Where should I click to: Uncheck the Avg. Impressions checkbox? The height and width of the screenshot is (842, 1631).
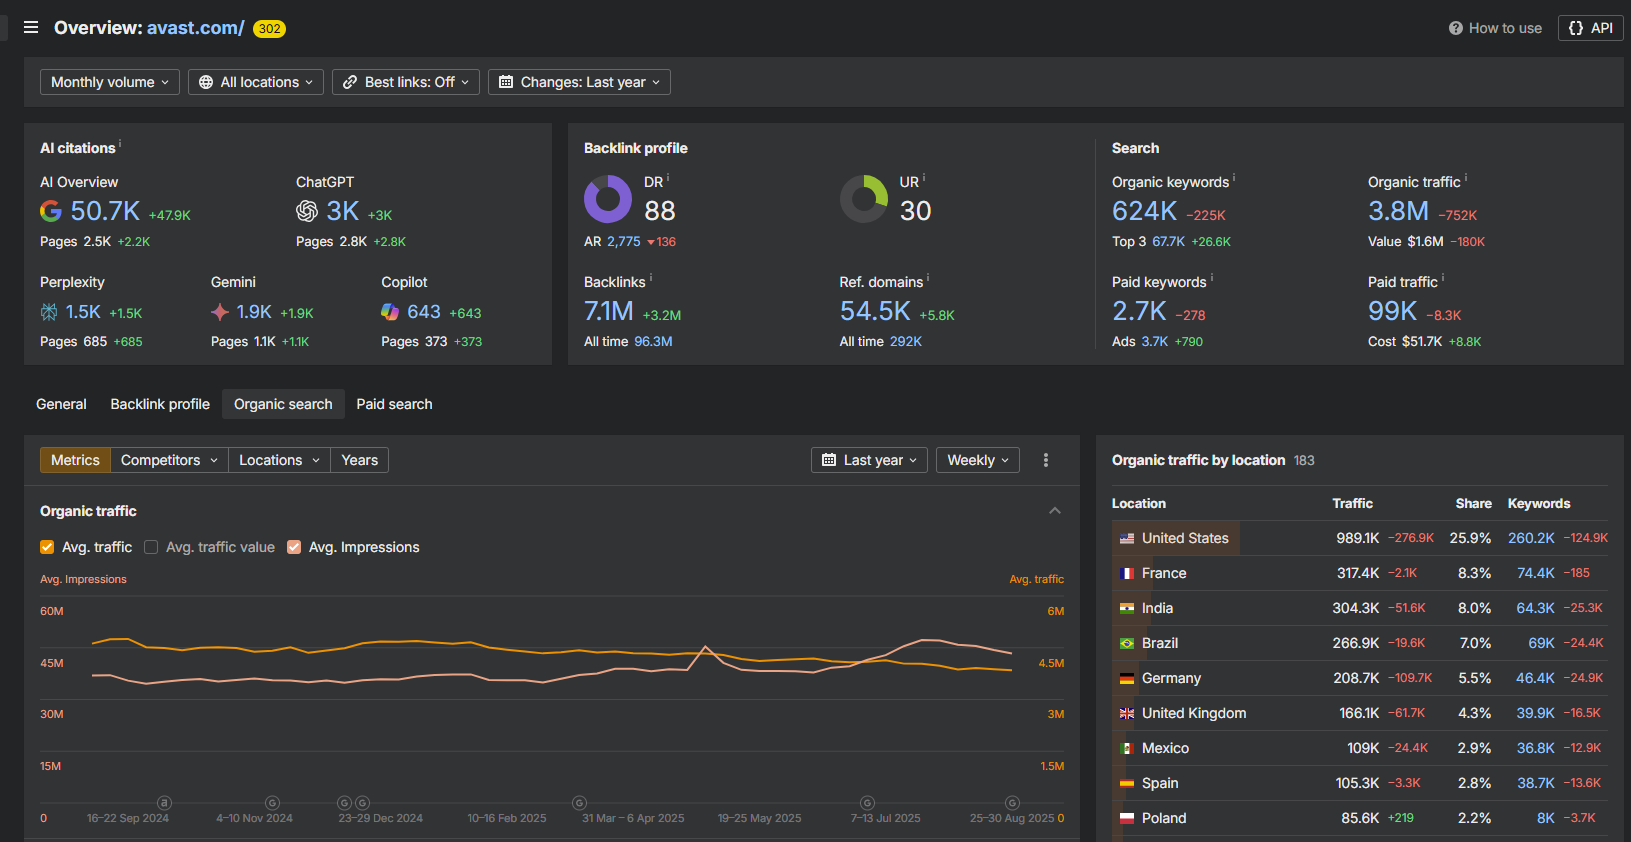294,547
